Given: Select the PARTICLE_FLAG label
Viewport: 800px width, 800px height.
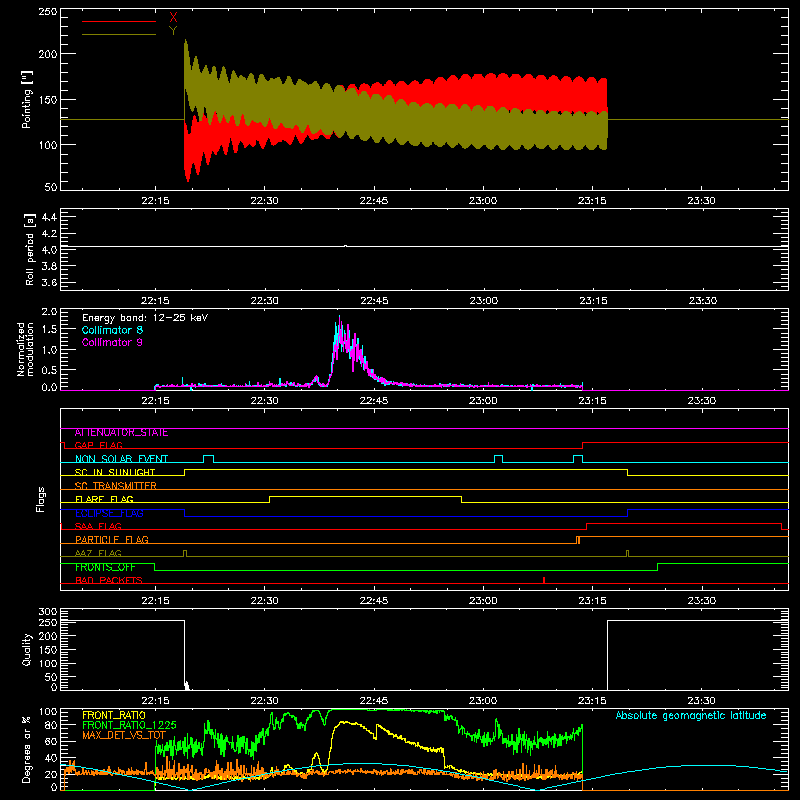Looking at the screenshot, I should 112,540.
